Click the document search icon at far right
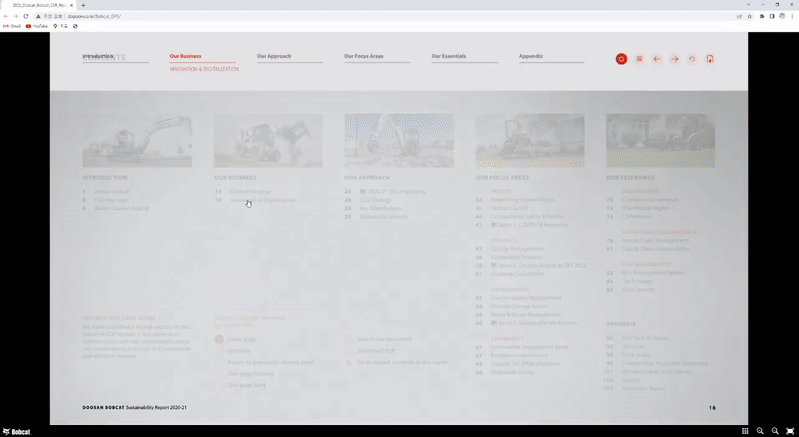The width and height of the screenshot is (799, 437). [x=710, y=59]
